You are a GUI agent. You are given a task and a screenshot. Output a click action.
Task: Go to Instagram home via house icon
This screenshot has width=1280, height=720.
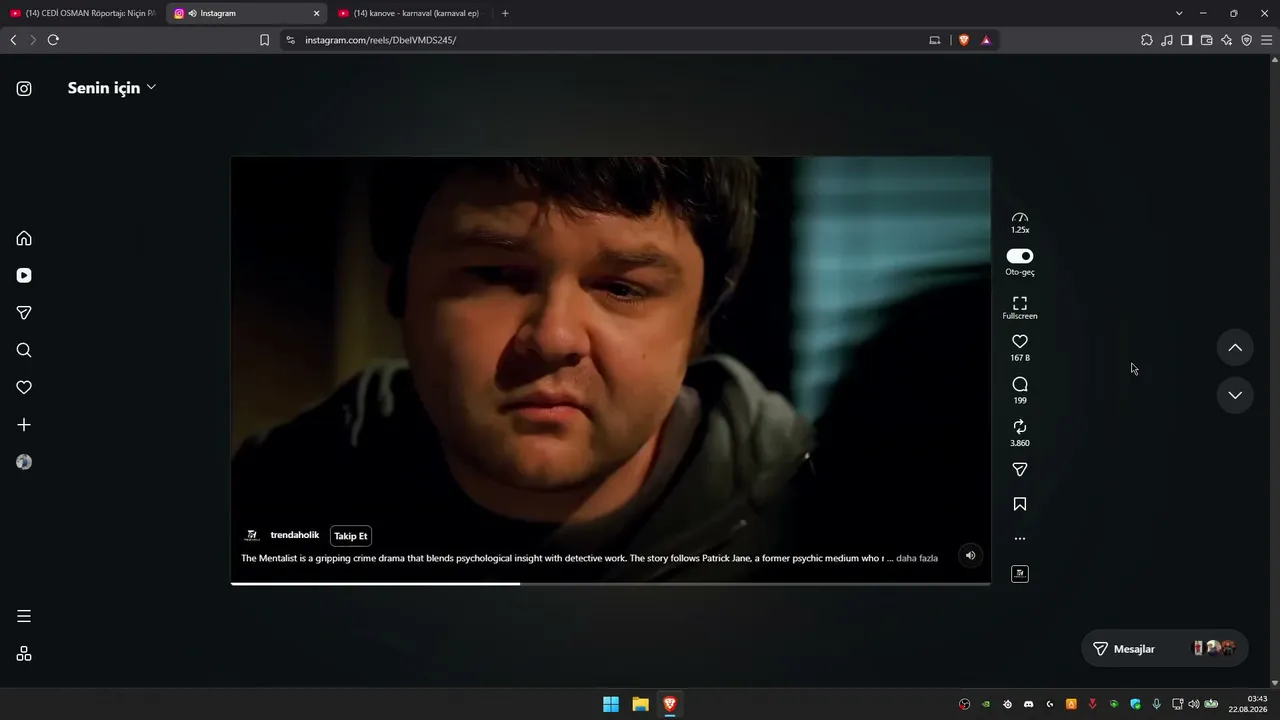click(x=24, y=238)
